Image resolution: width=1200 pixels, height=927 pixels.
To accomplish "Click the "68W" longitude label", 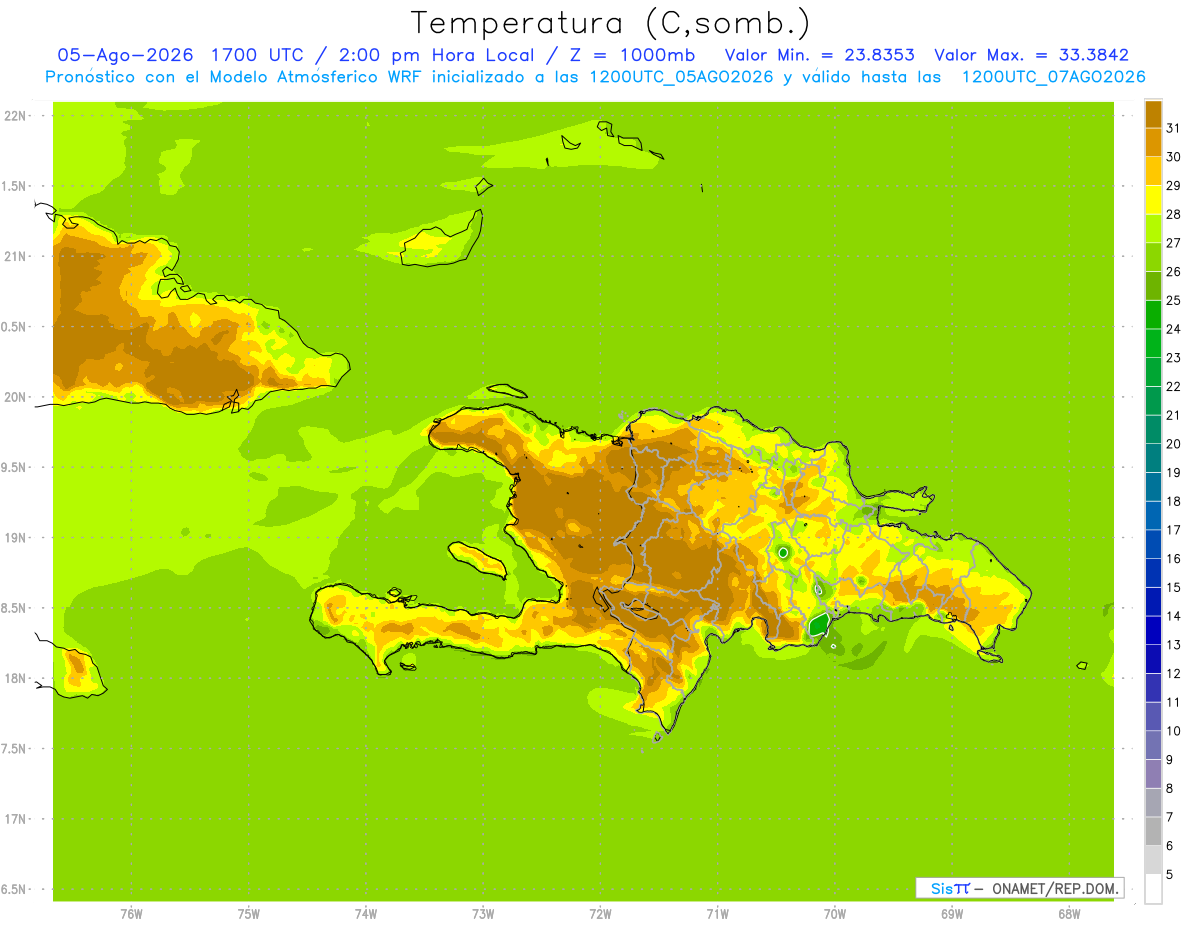I will [1069, 914].
